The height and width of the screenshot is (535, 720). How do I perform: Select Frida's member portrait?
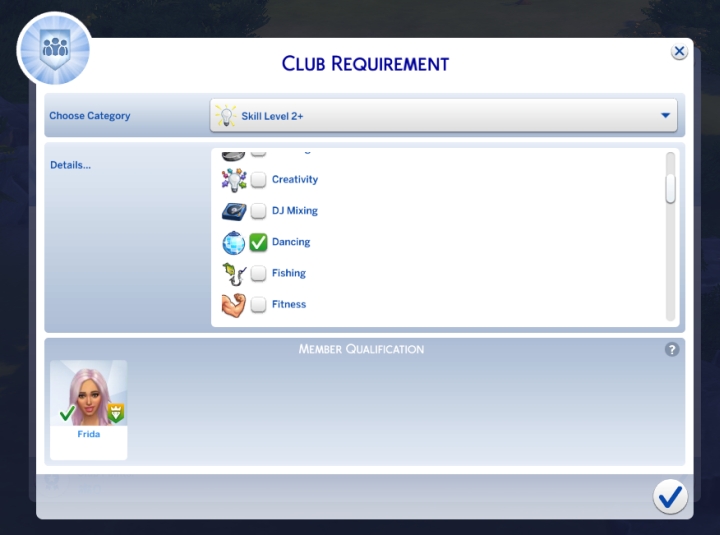(x=89, y=393)
